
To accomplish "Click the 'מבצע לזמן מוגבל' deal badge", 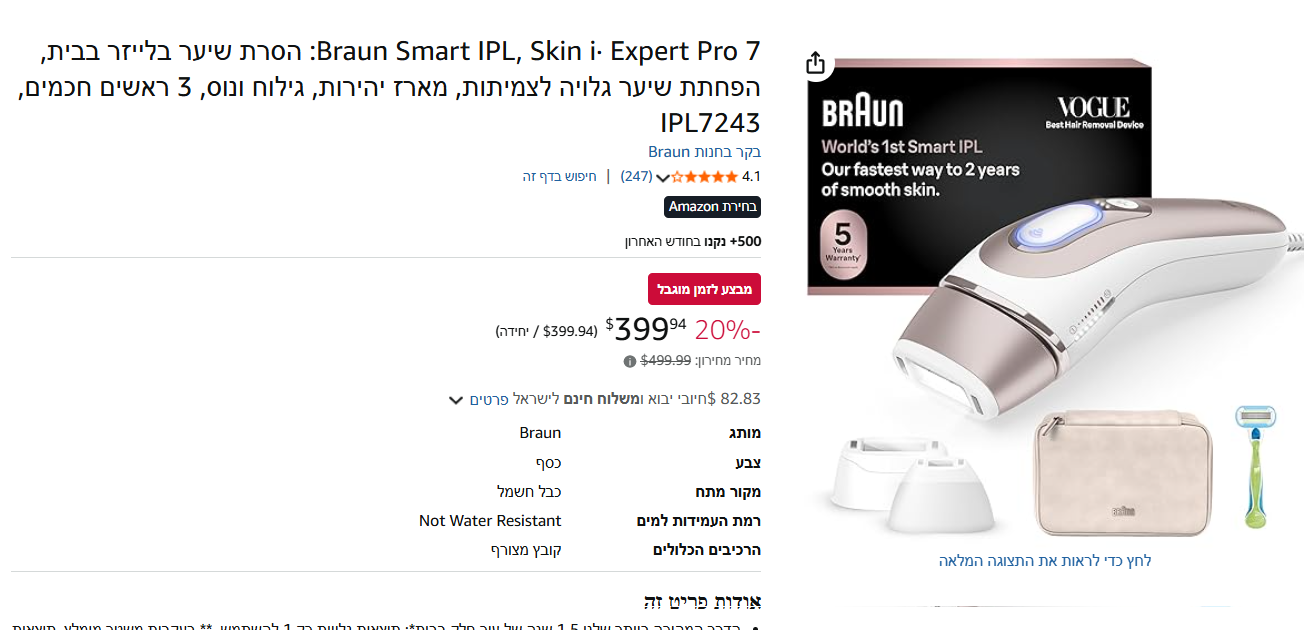I will [x=704, y=289].
